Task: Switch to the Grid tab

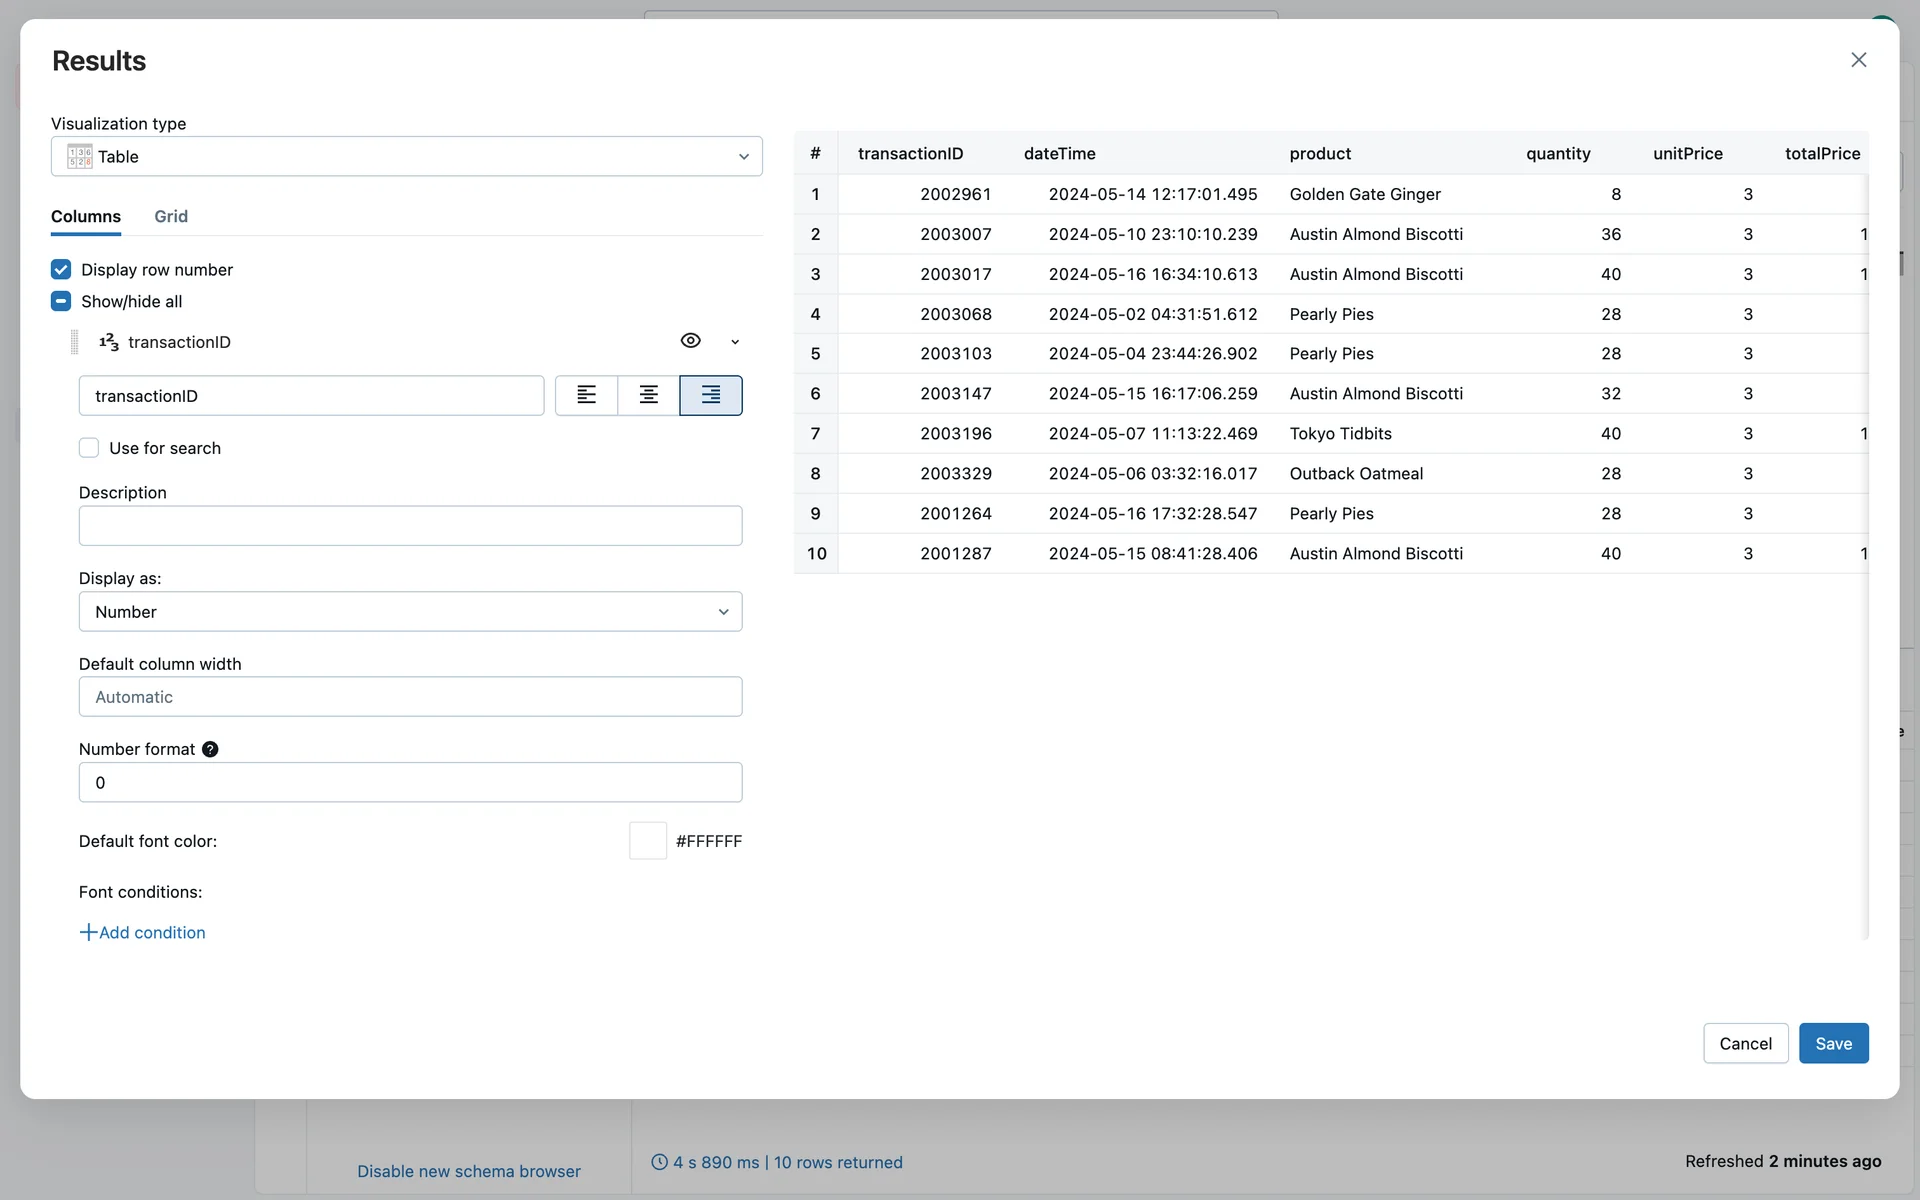Action: (171, 216)
